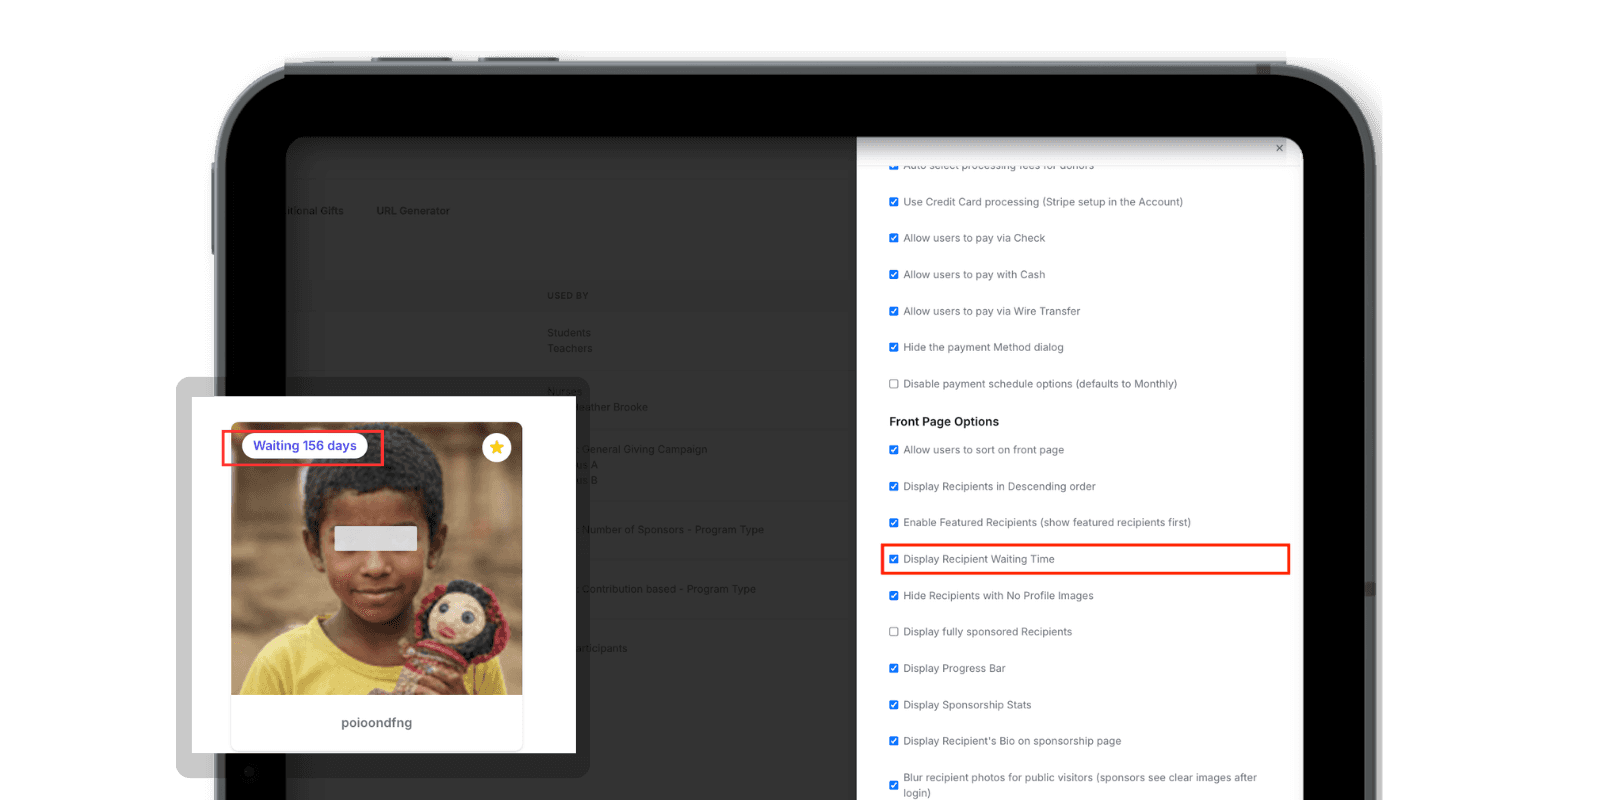Close the settings panel with the X
This screenshot has width=1600, height=800.
pos(1279,148)
